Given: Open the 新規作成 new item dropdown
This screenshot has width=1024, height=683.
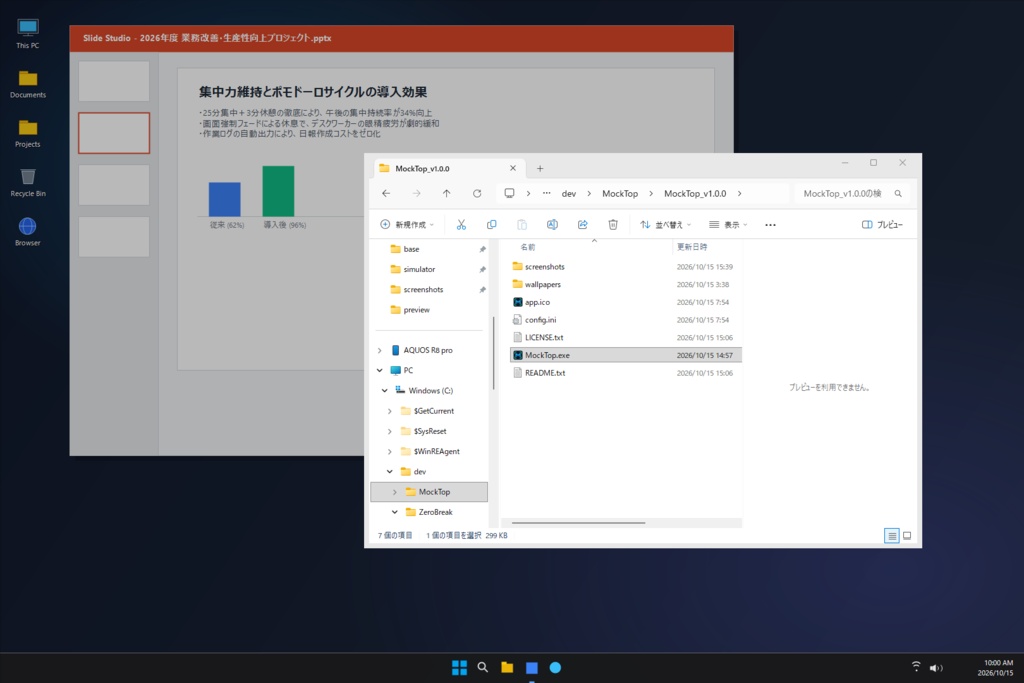Looking at the screenshot, I should (407, 225).
